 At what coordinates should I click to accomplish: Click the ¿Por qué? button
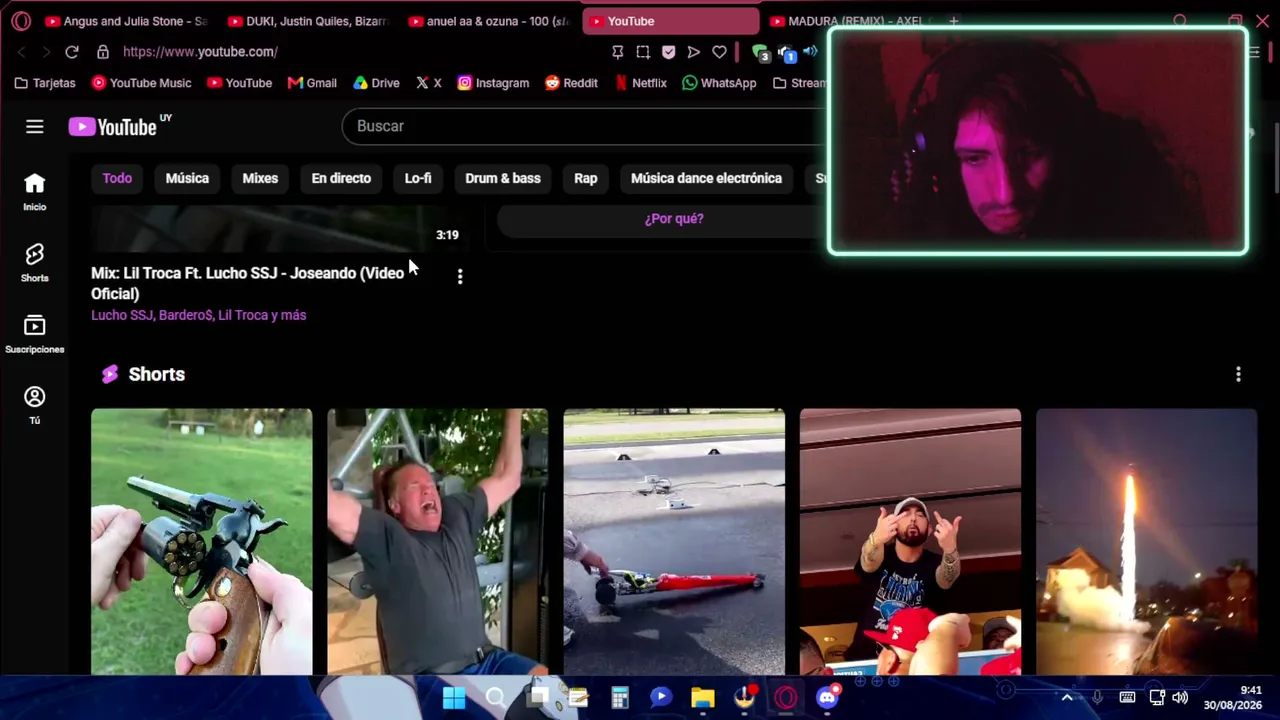(674, 218)
